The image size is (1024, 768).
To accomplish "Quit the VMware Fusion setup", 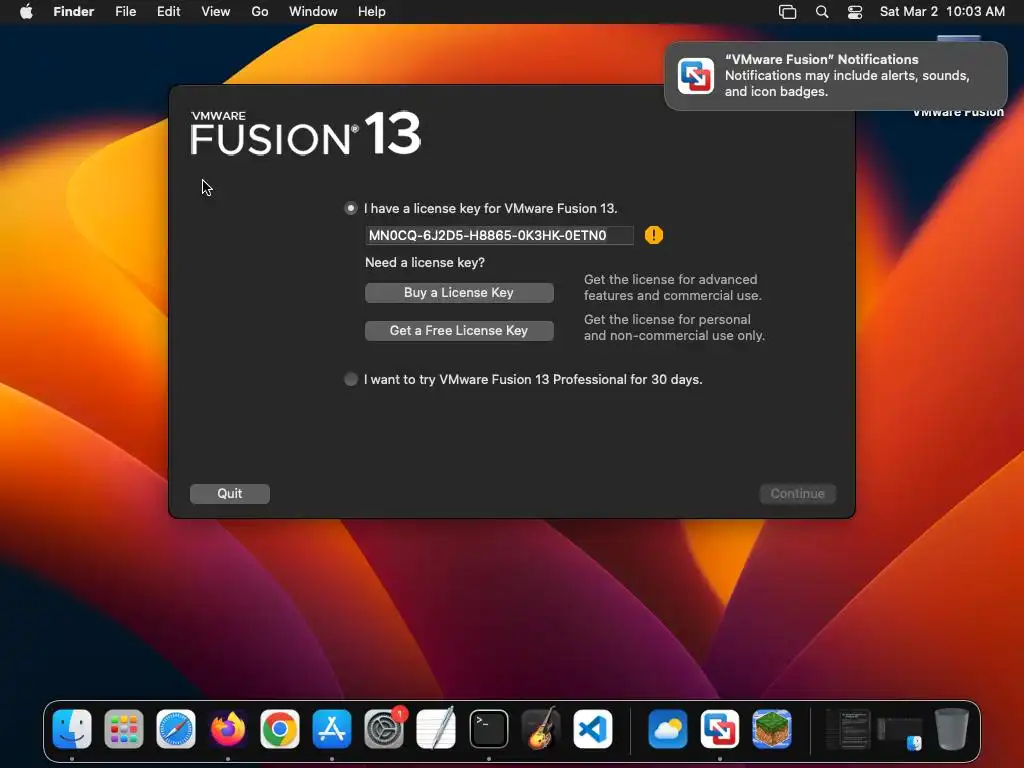I will (x=230, y=494).
